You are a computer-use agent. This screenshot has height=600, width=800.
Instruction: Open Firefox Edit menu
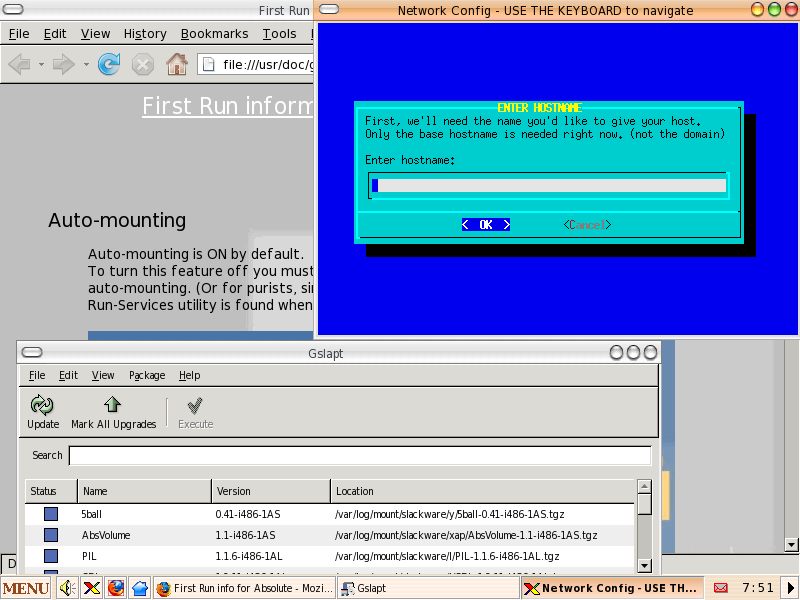click(55, 34)
